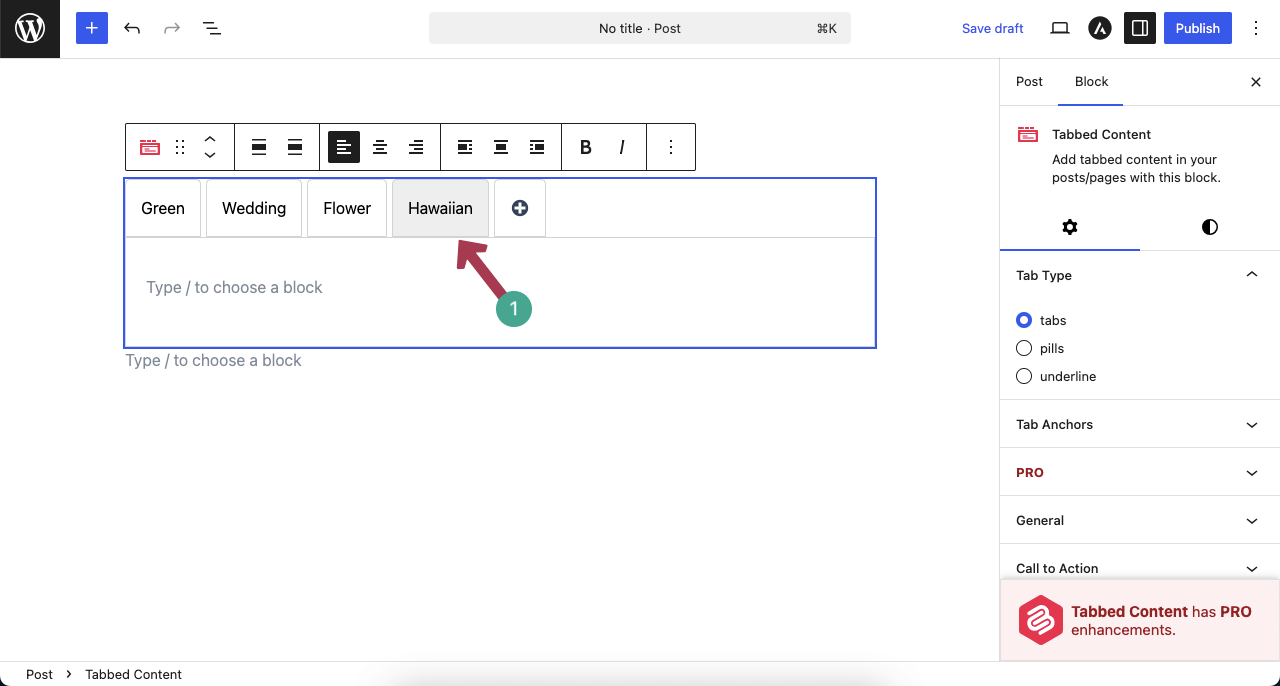Image resolution: width=1280 pixels, height=686 pixels.
Task: Open the block Styles half-circle tab
Action: point(1209,227)
